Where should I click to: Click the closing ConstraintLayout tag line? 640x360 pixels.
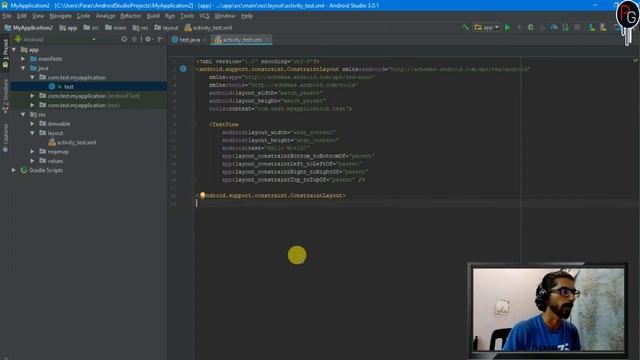(x=272, y=196)
